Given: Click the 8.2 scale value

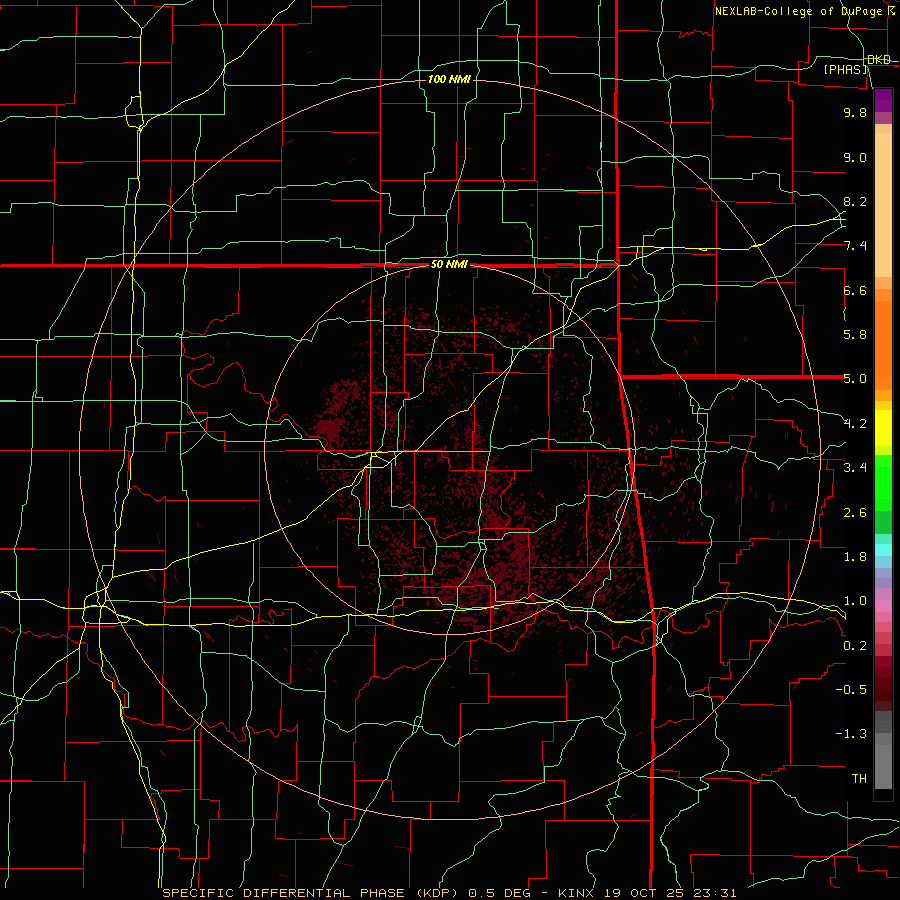Looking at the screenshot, I should tap(855, 201).
